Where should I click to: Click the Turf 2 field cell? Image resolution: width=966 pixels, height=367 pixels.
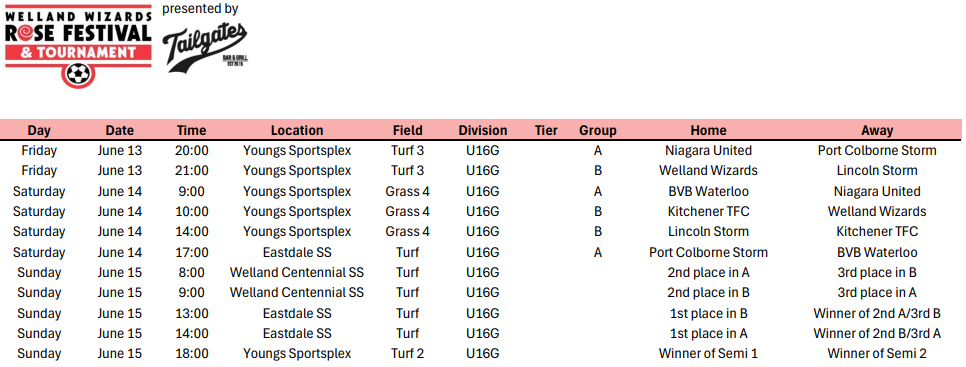point(407,353)
